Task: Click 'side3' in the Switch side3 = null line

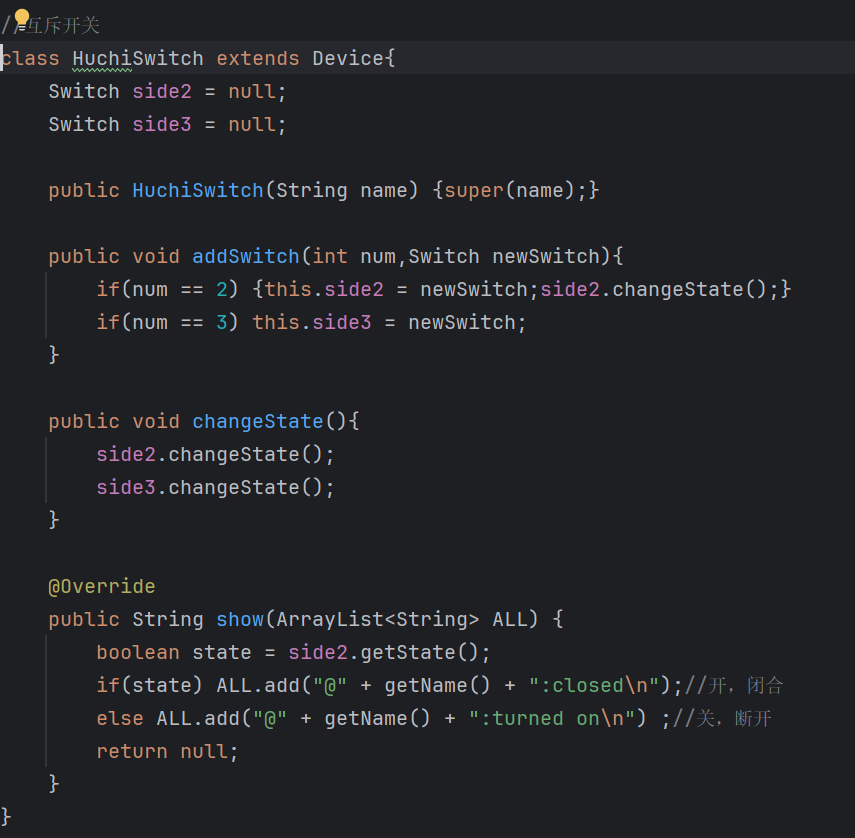Action: [x=162, y=124]
